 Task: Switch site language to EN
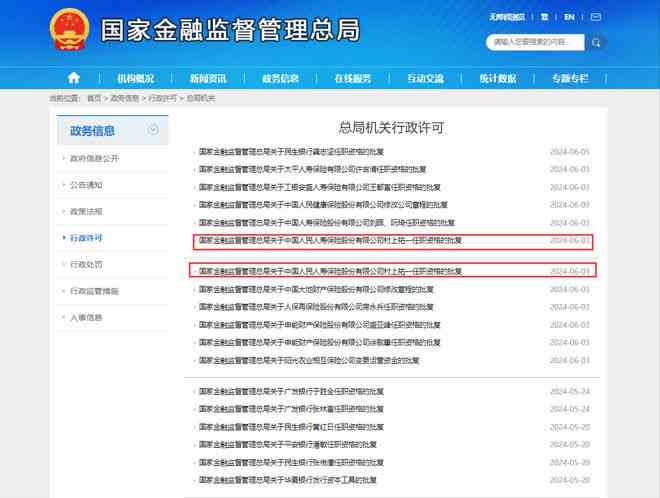pos(569,17)
